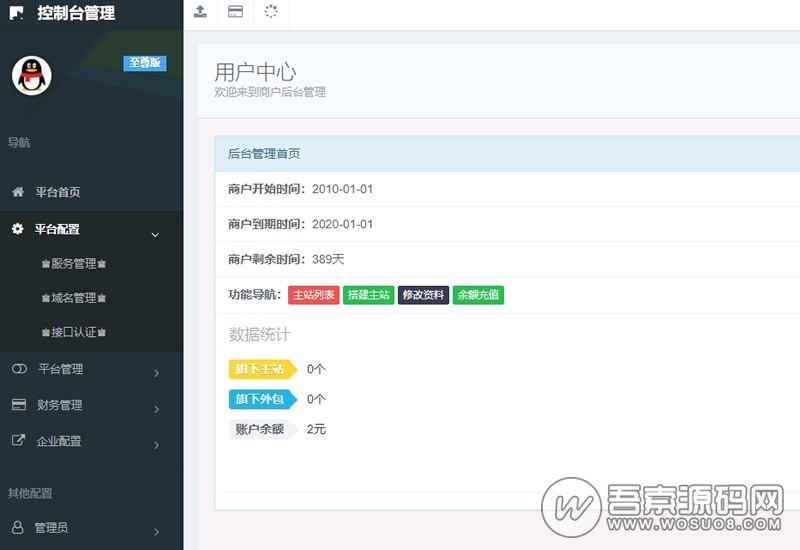This screenshot has width=800, height=550.
Task: Click the penguin avatar profile picture
Action: click(x=31, y=75)
